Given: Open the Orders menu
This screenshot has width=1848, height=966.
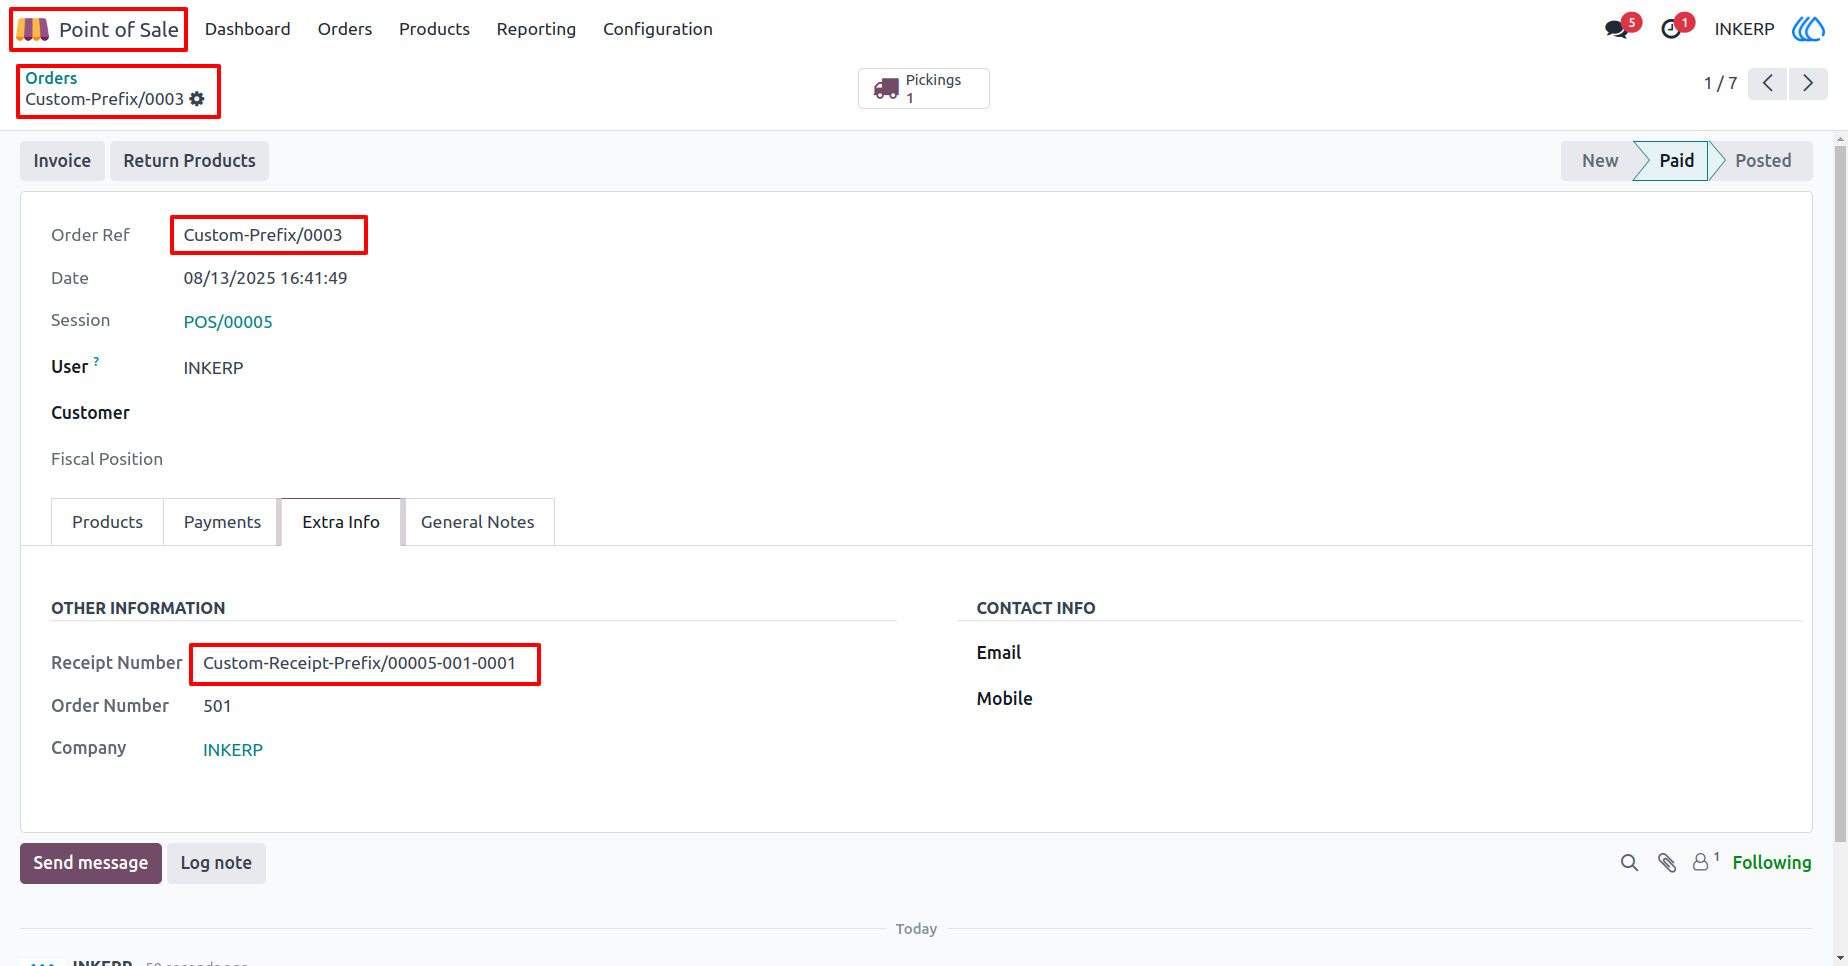Looking at the screenshot, I should (x=345, y=29).
